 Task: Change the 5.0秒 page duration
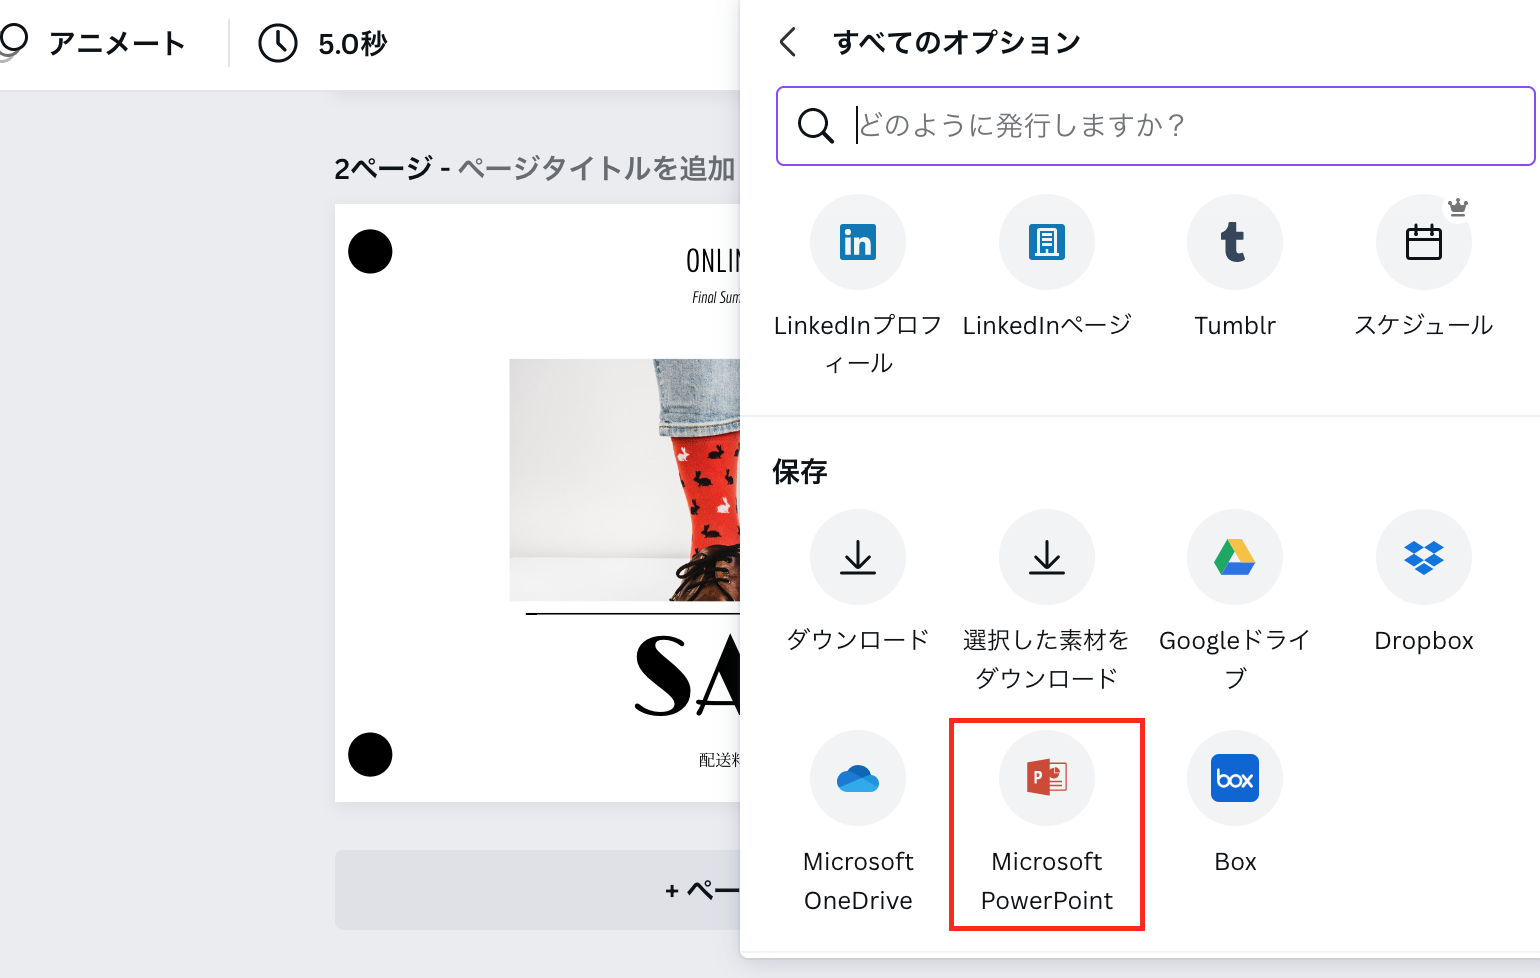pyautogui.click(x=353, y=44)
